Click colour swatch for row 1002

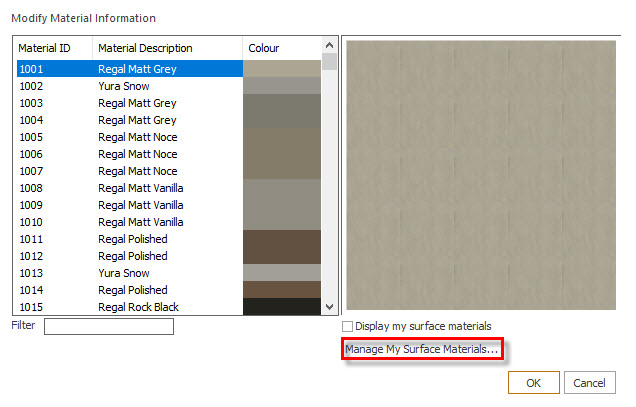[x=282, y=86]
